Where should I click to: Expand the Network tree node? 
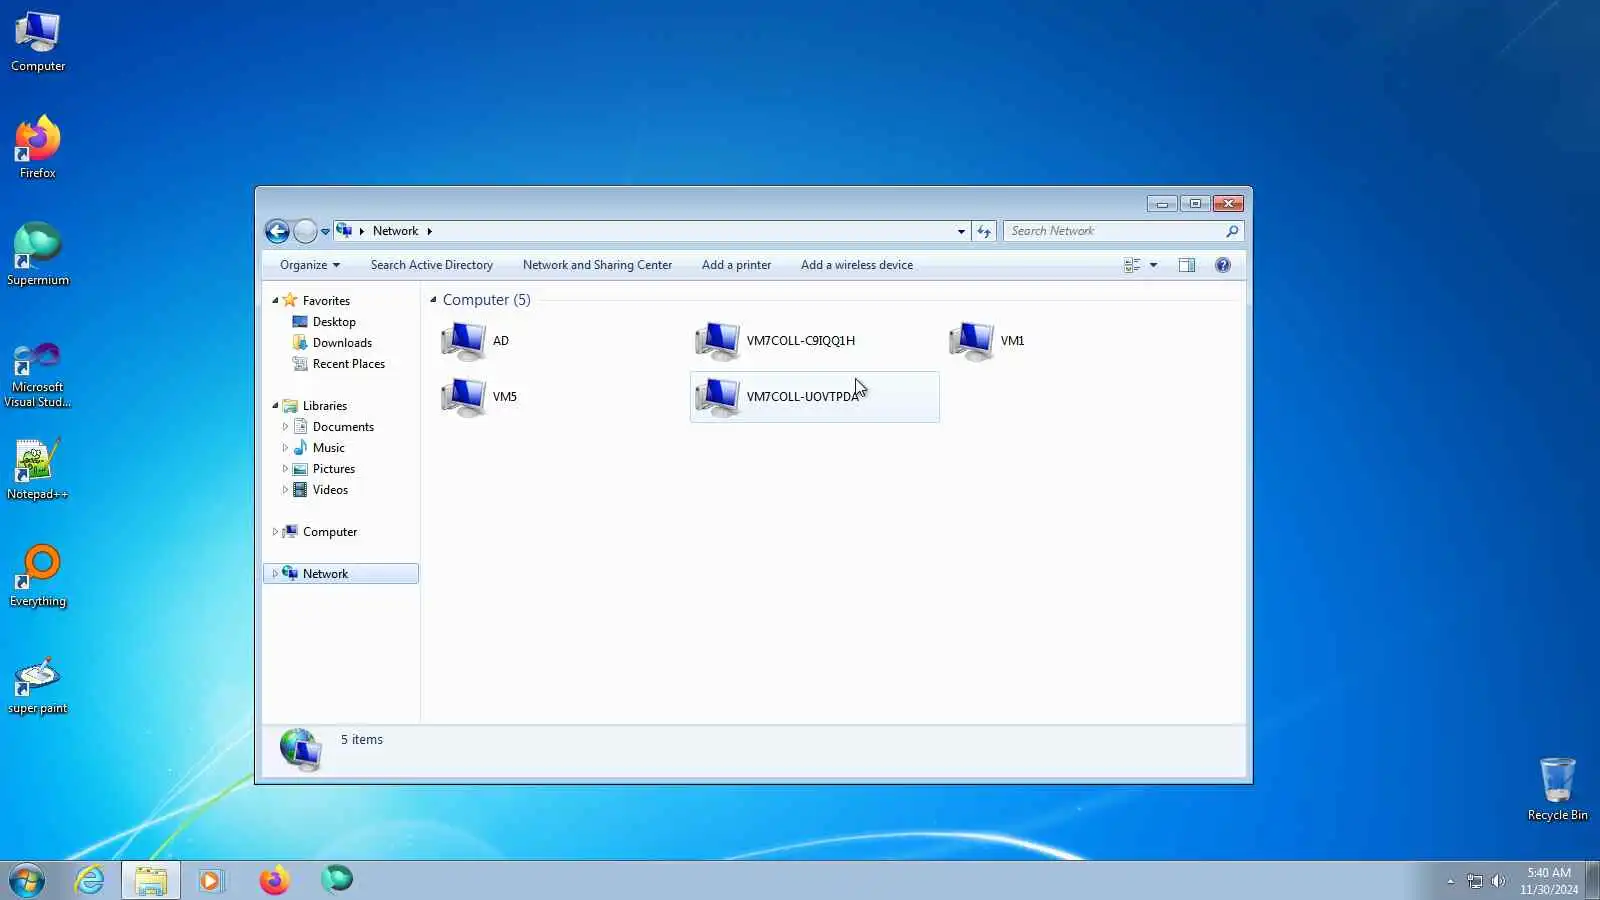[x=275, y=574]
